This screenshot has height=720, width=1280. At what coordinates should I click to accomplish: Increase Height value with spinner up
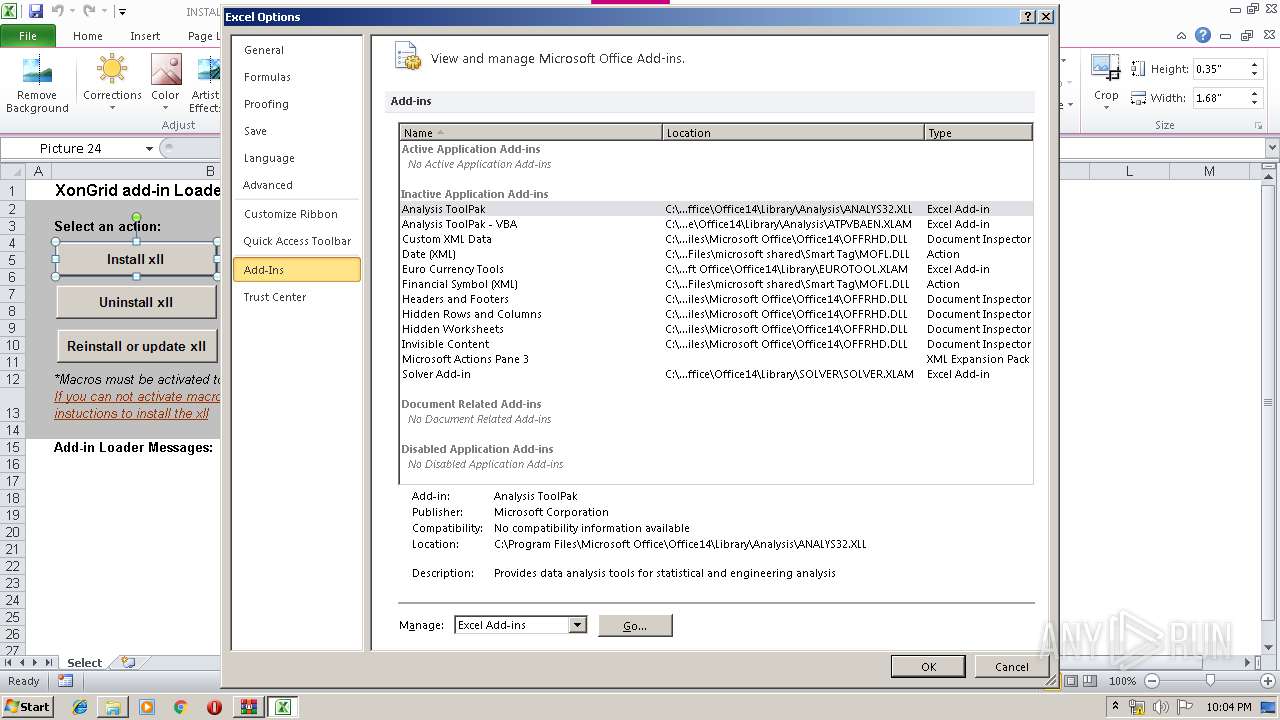click(1254, 64)
